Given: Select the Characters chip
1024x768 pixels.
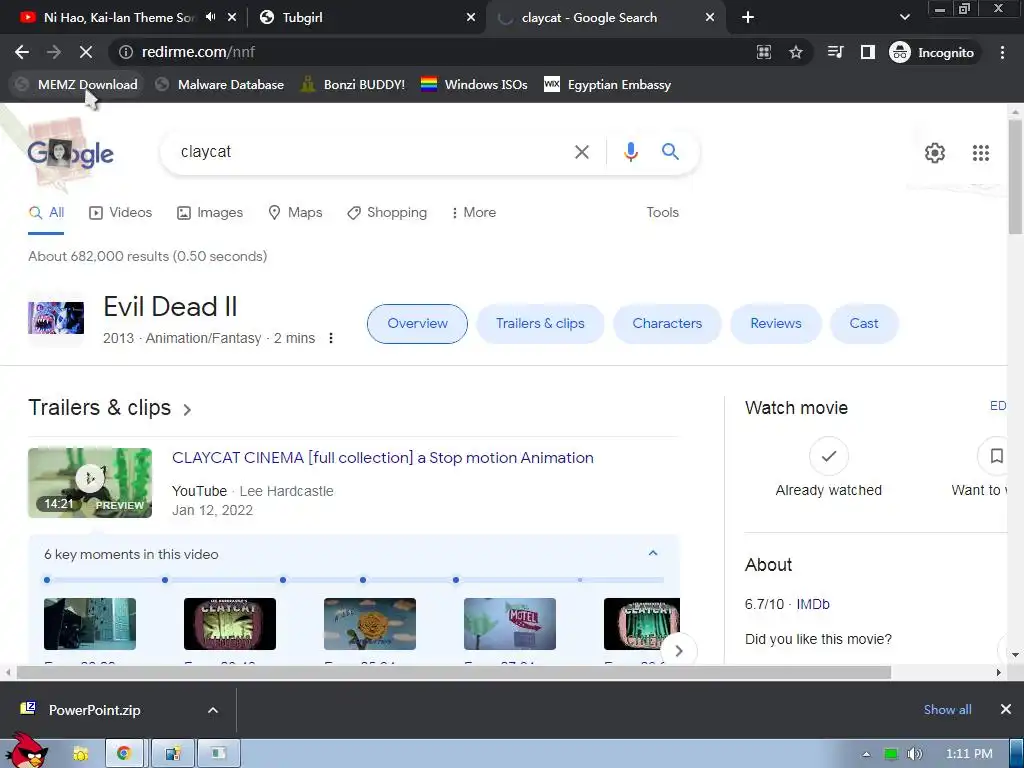Looking at the screenshot, I should point(667,324).
